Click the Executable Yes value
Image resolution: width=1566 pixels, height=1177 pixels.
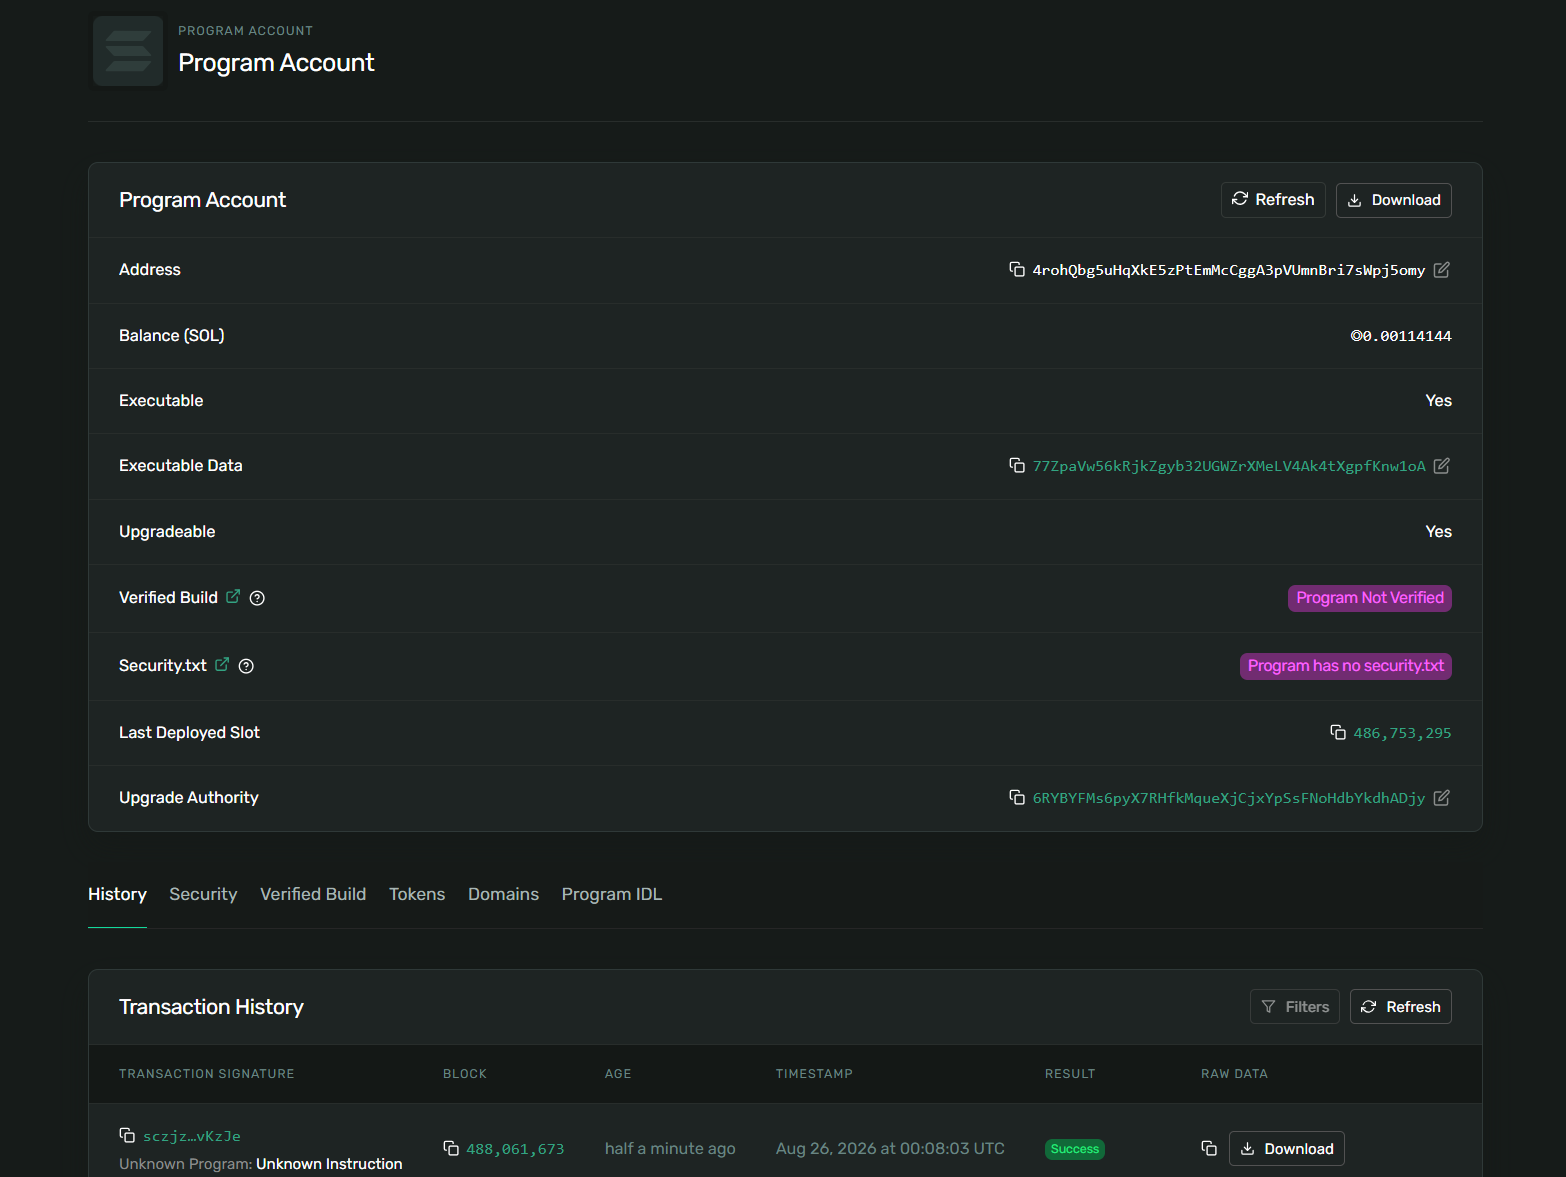coord(1438,401)
